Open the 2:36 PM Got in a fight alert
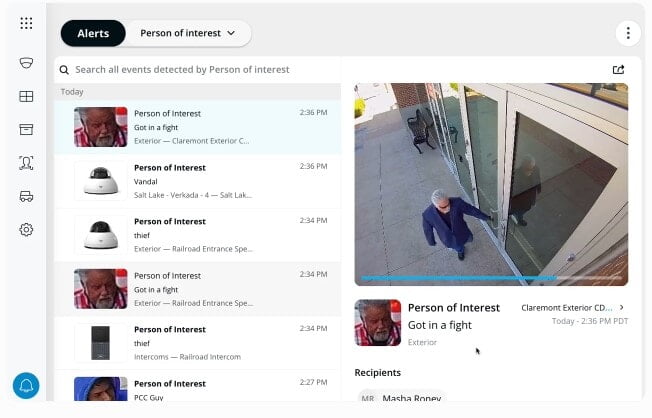This screenshot has height=418, width=652. tap(198, 127)
